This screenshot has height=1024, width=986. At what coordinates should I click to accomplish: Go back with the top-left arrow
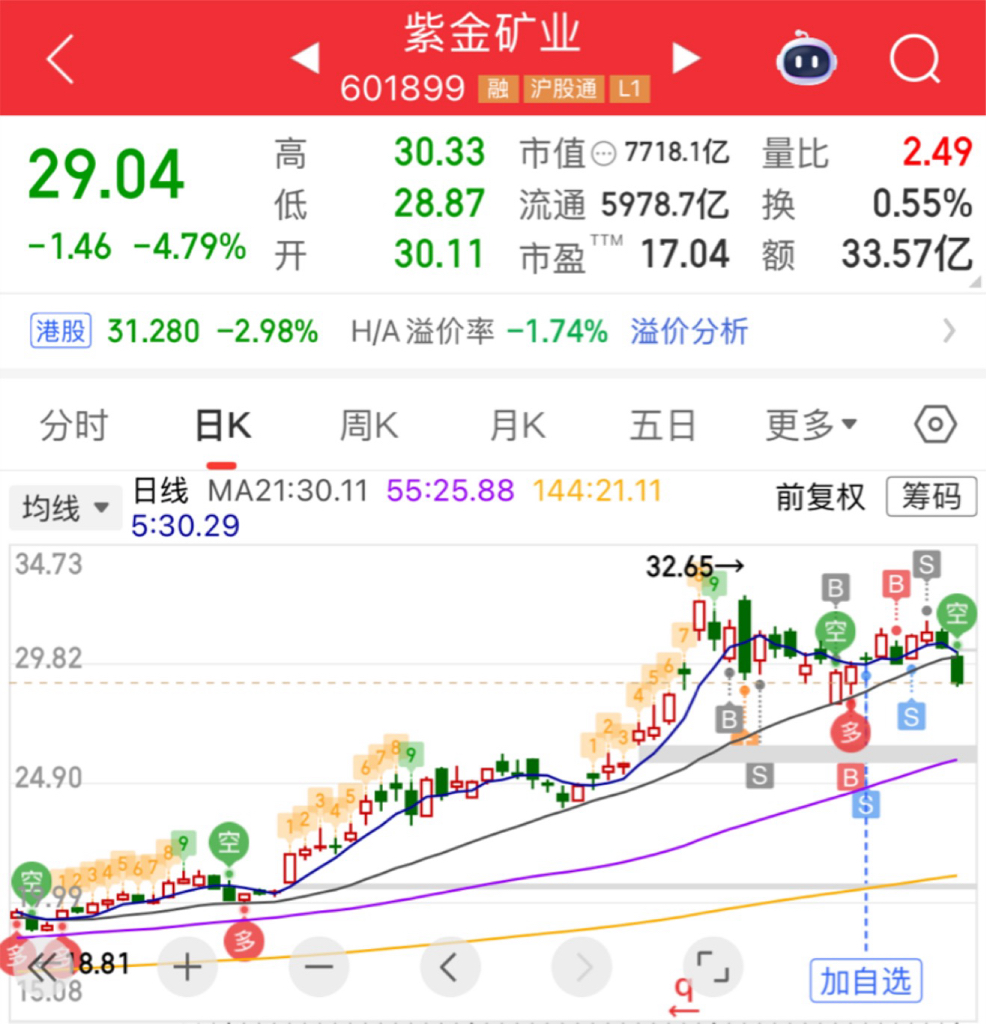pyautogui.click(x=60, y=59)
